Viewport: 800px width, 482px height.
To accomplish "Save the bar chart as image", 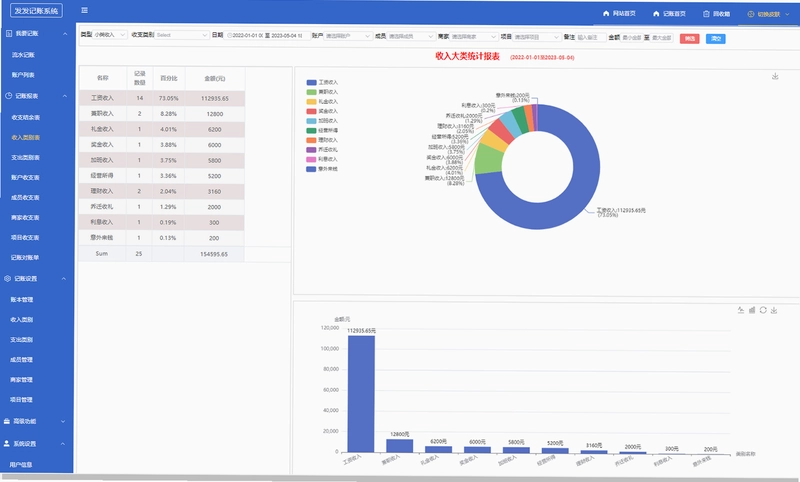I will click(x=774, y=310).
